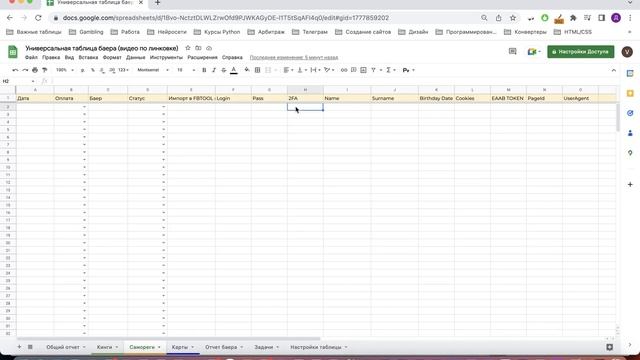Expand Оплата dropdown in row 2
The height and width of the screenshot is (360, 640).
pyautogui.click(x=84, y=107)
